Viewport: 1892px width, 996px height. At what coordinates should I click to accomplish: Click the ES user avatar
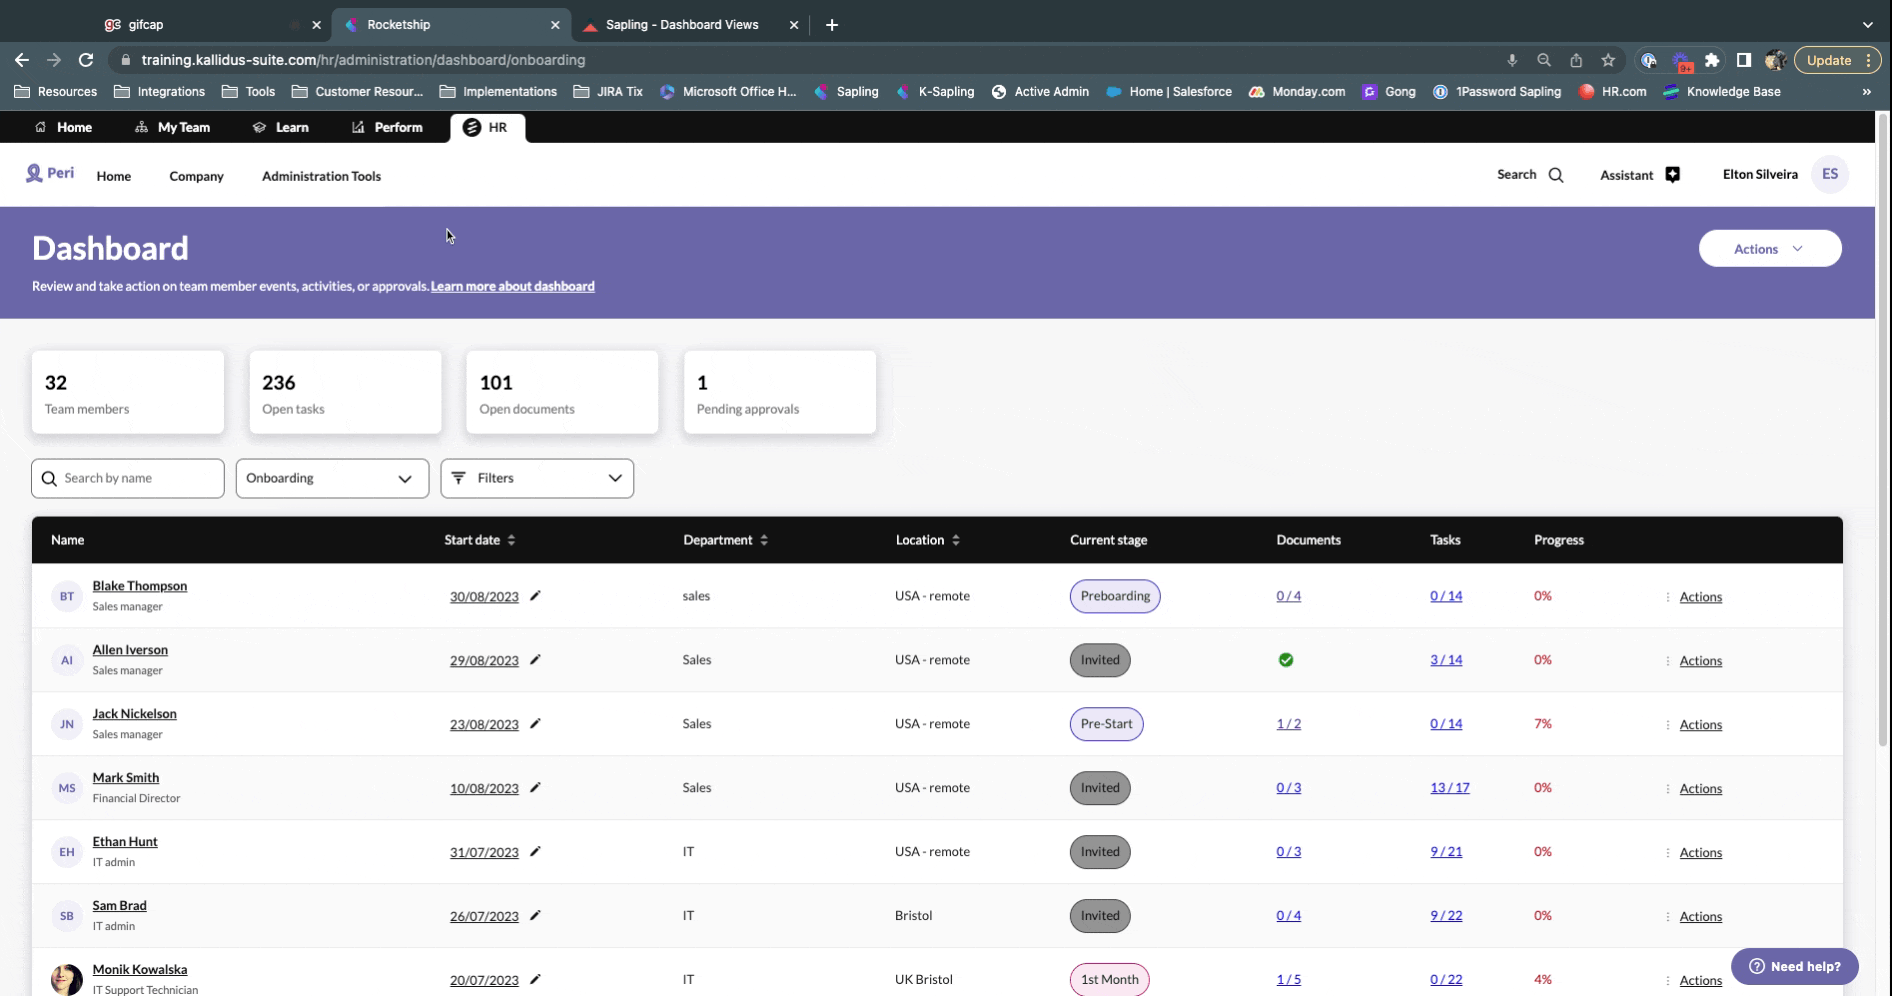(x=1829, y=174)
